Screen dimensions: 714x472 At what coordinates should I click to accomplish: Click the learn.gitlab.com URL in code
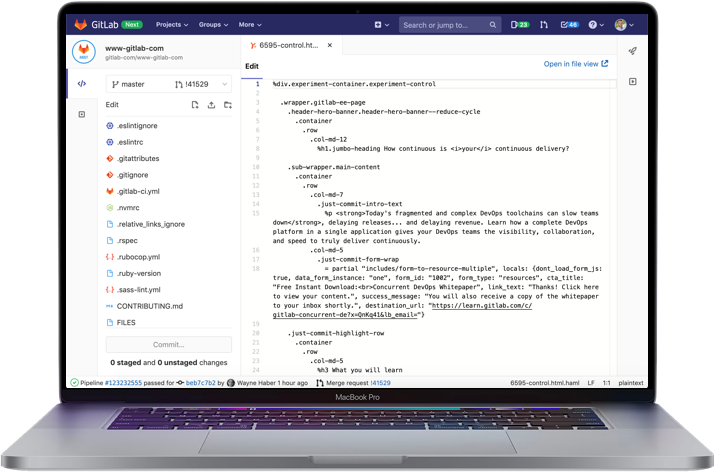[482, 305]
